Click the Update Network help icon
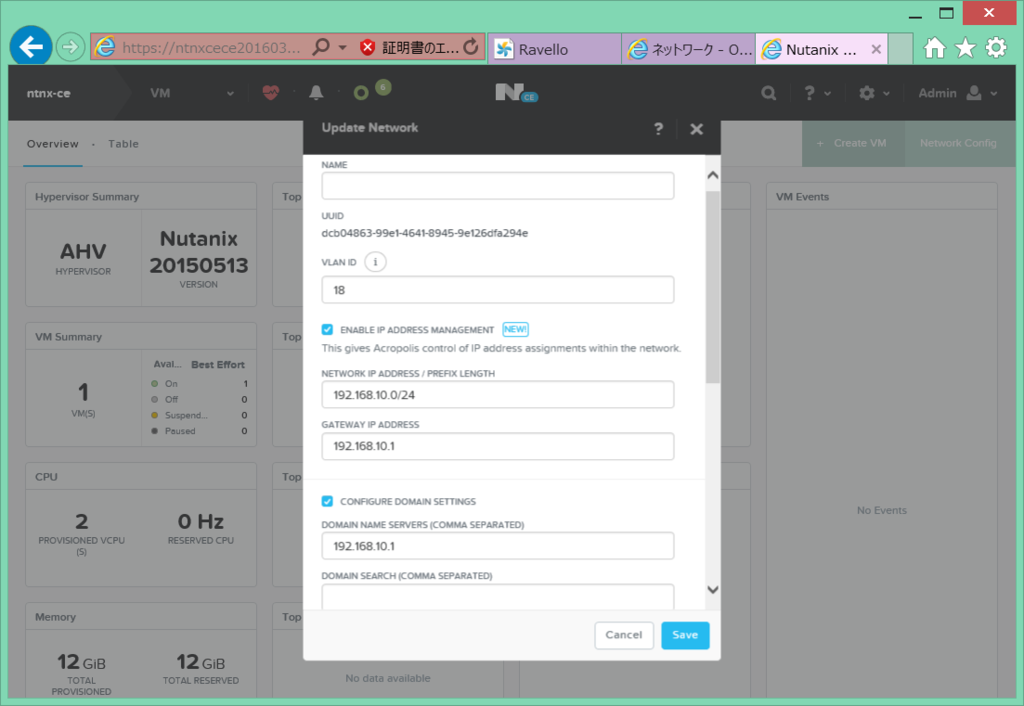The width and height of the screenshot is (1024, 706). pyautogui.click(x=658, y=129)
